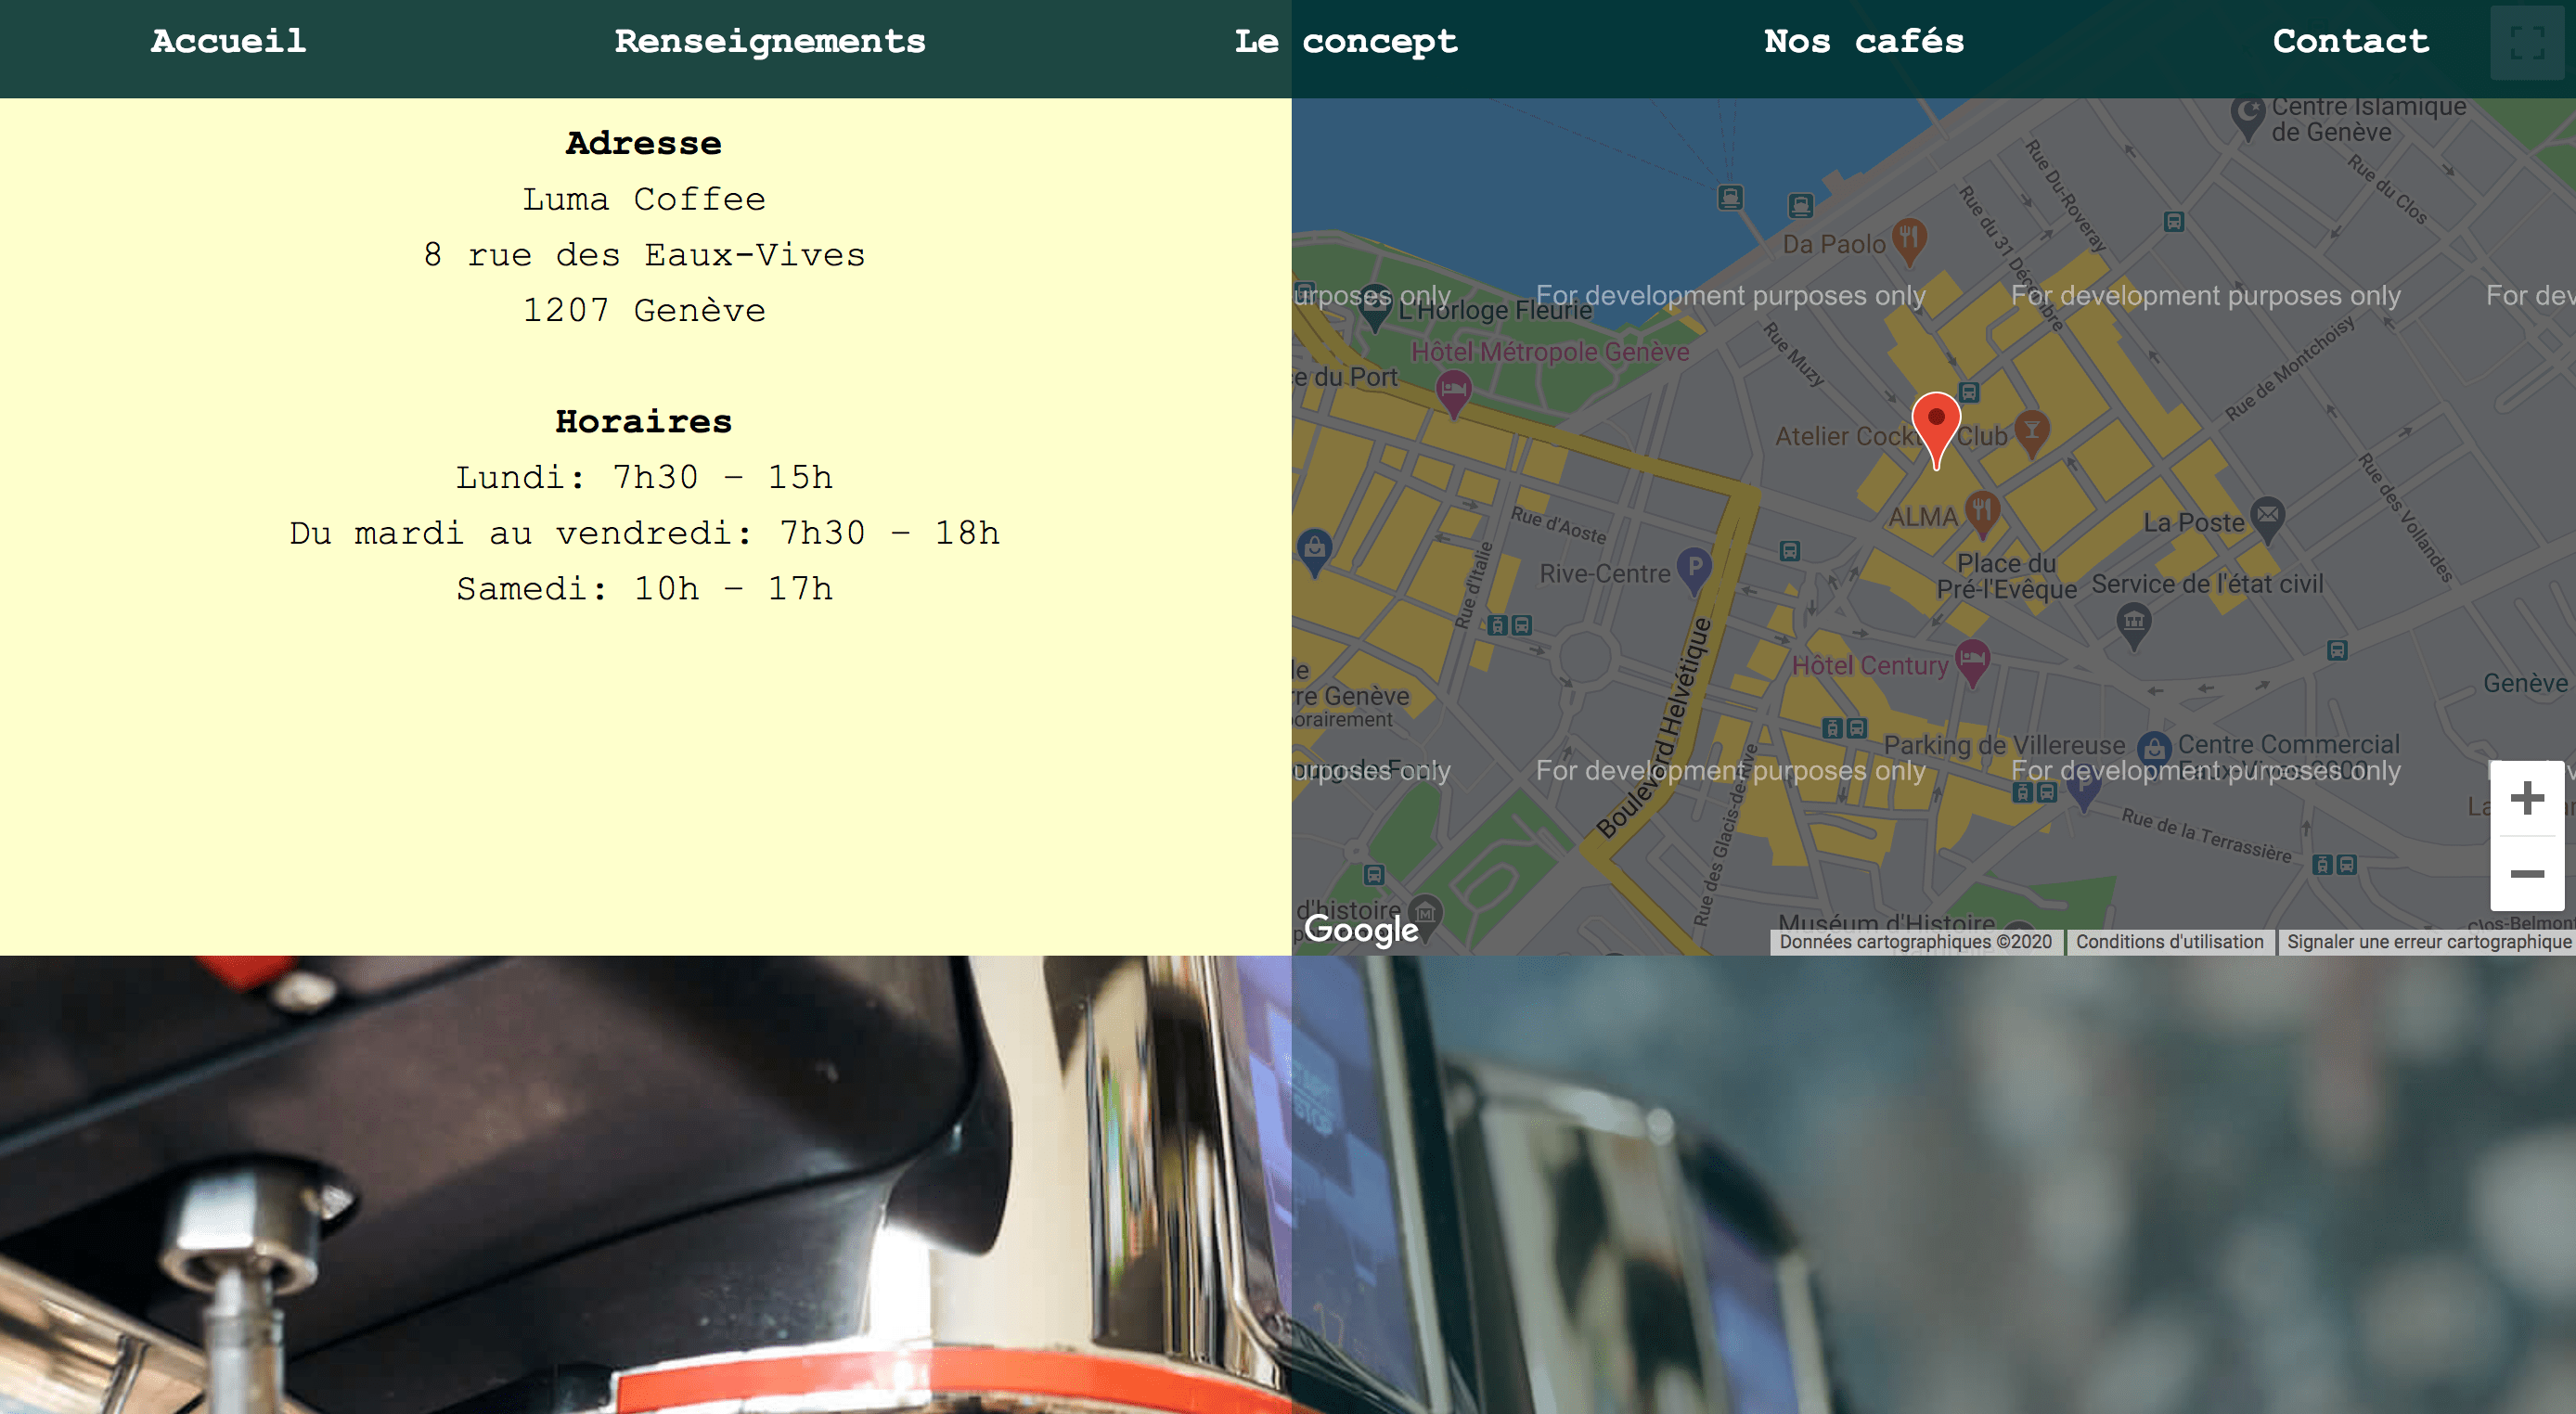Click 'Samedi: 10h – 17h' hours line
This screenshot has height=1414, width=2576.
[x=643, y=588]
